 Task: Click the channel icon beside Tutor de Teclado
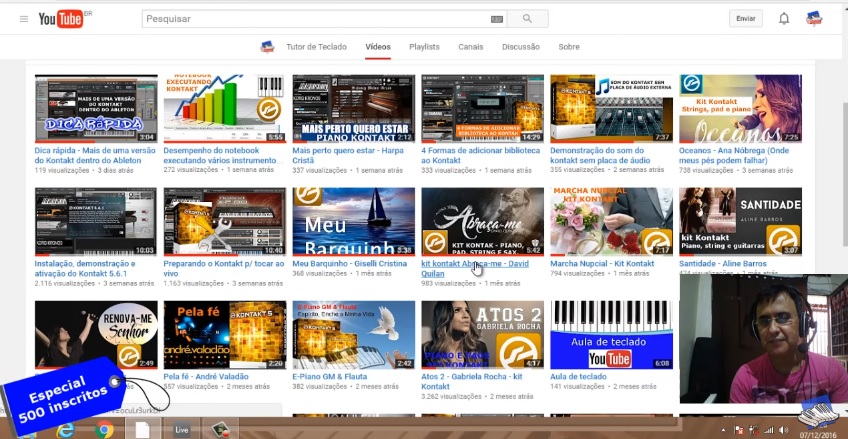pos(267,46)
